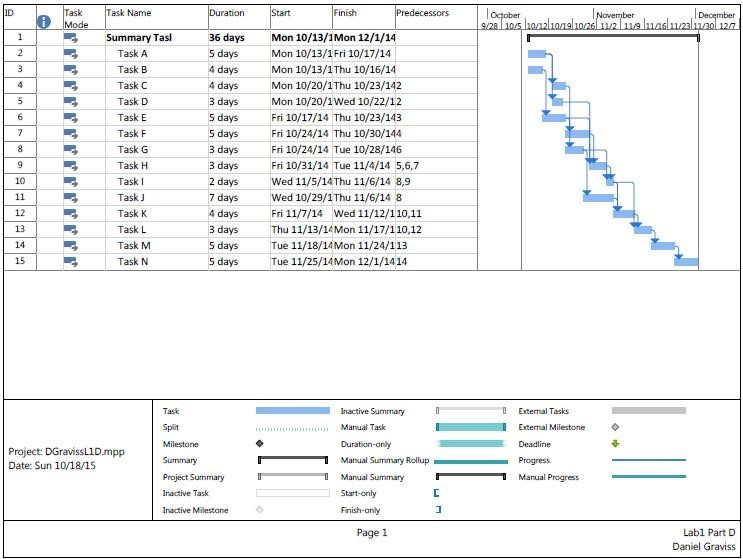Click Task Mode icon in Task G row
Image resolution: width=743 pixels, height=559 pixels.
coord(71,150)
